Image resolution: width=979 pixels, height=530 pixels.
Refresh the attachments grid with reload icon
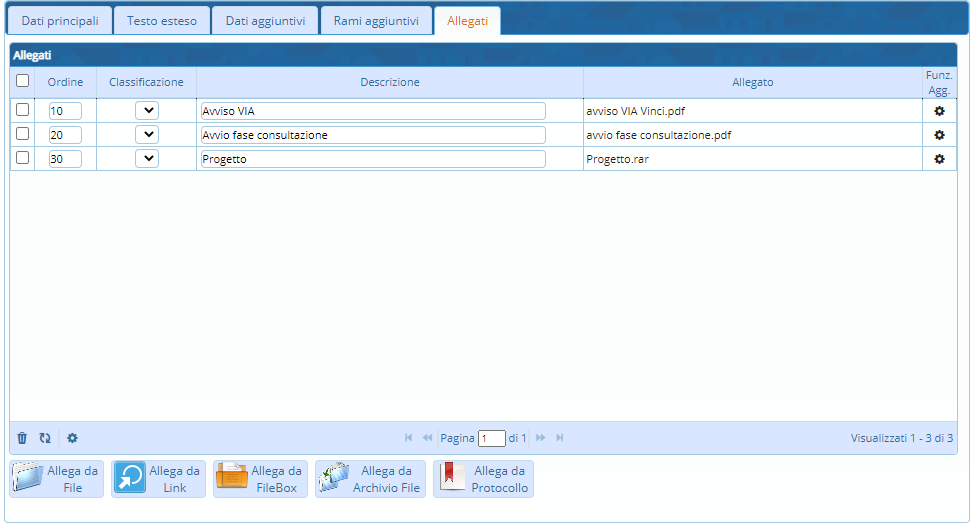point(45,438)
